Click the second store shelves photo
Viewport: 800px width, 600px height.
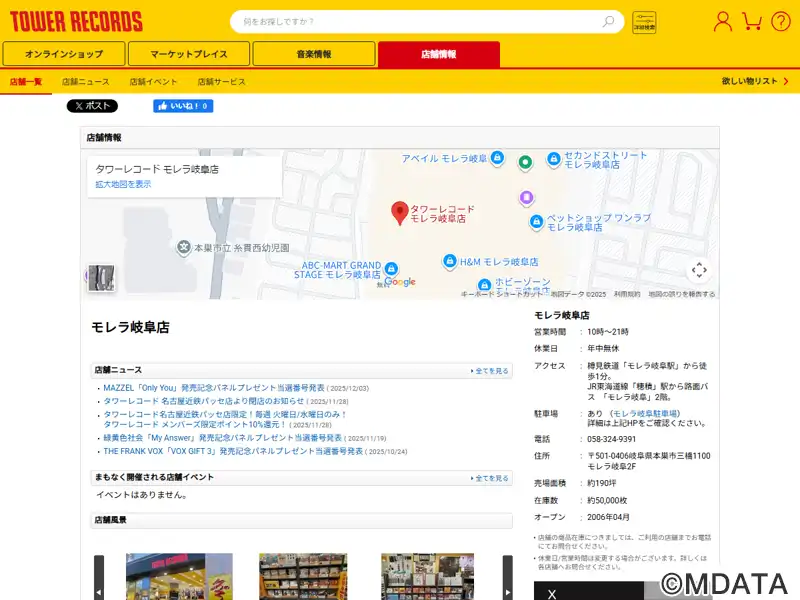pos(303,577)
